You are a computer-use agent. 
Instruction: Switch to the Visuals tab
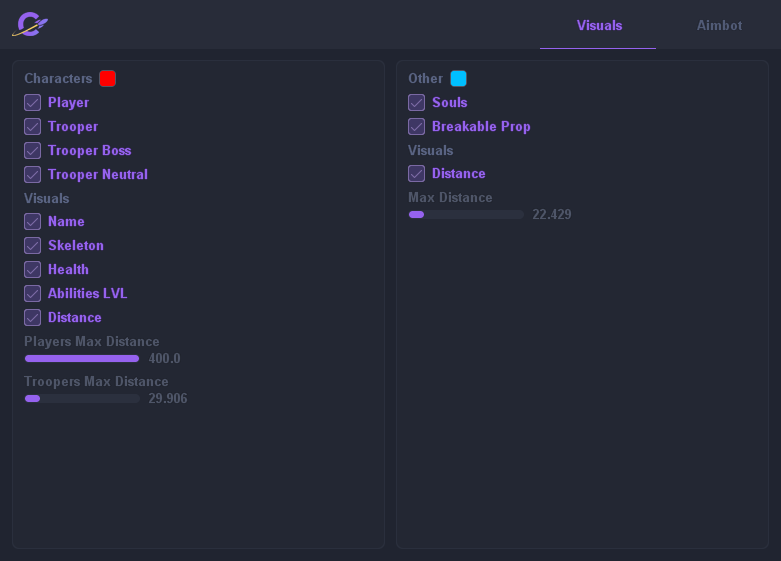tap(599, 26)
